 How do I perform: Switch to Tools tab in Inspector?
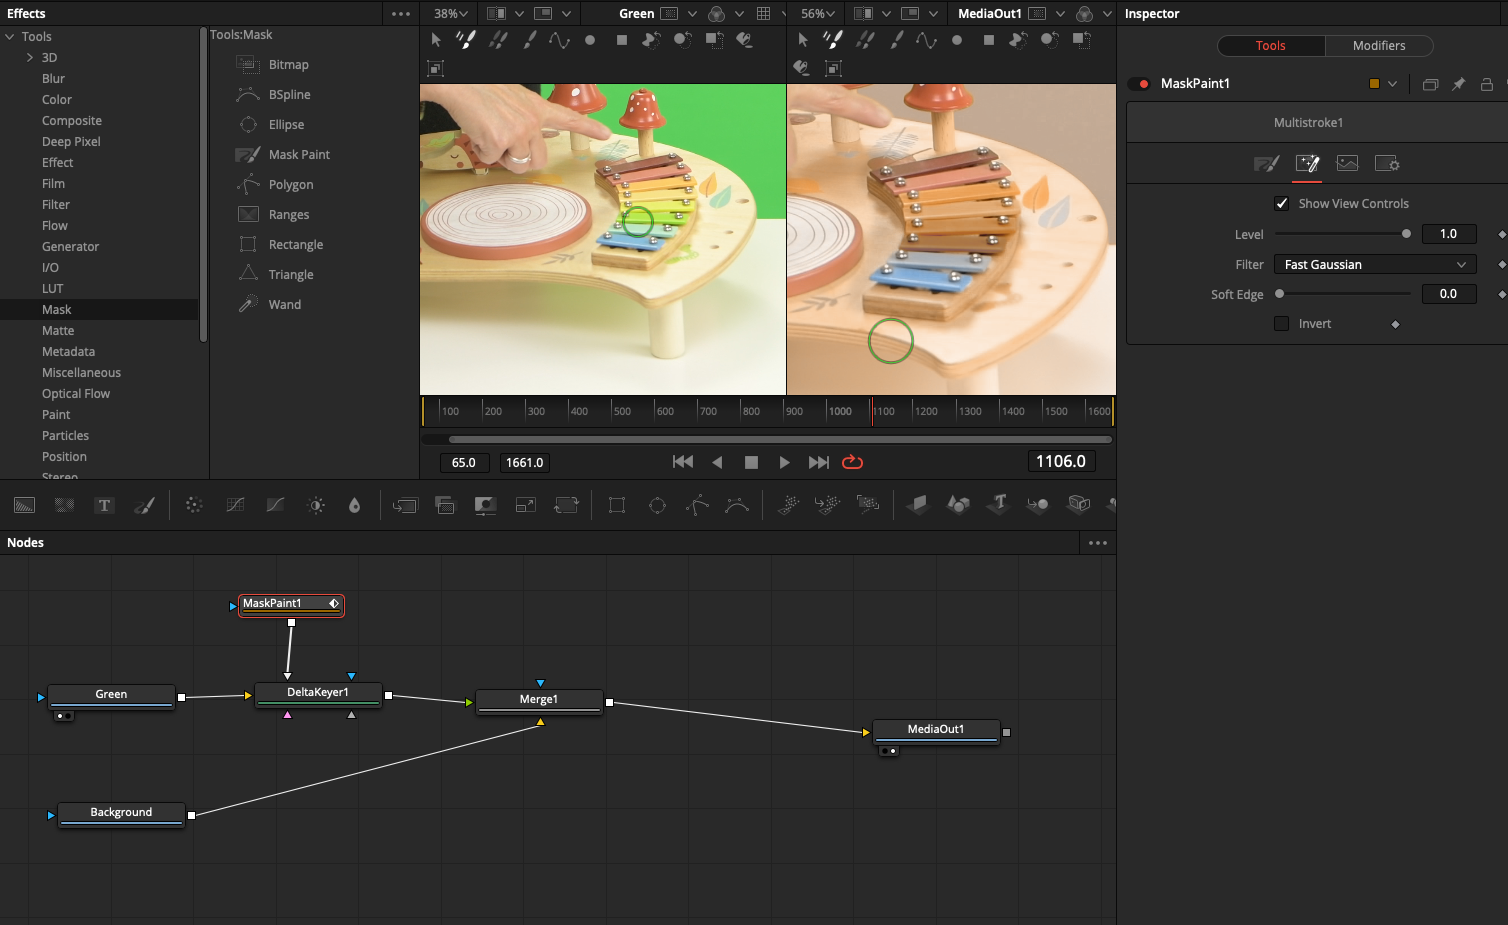[1271, 46]
